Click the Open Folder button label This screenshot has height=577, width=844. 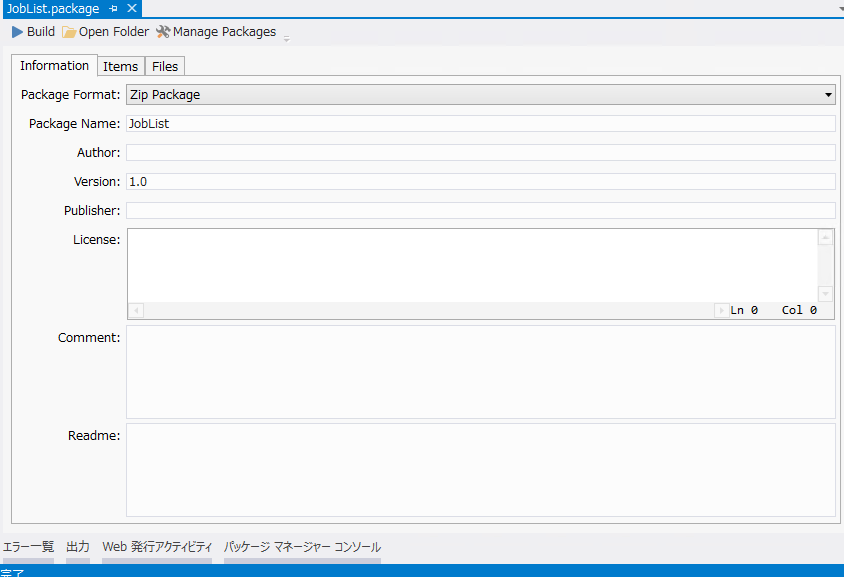[114, 32]
